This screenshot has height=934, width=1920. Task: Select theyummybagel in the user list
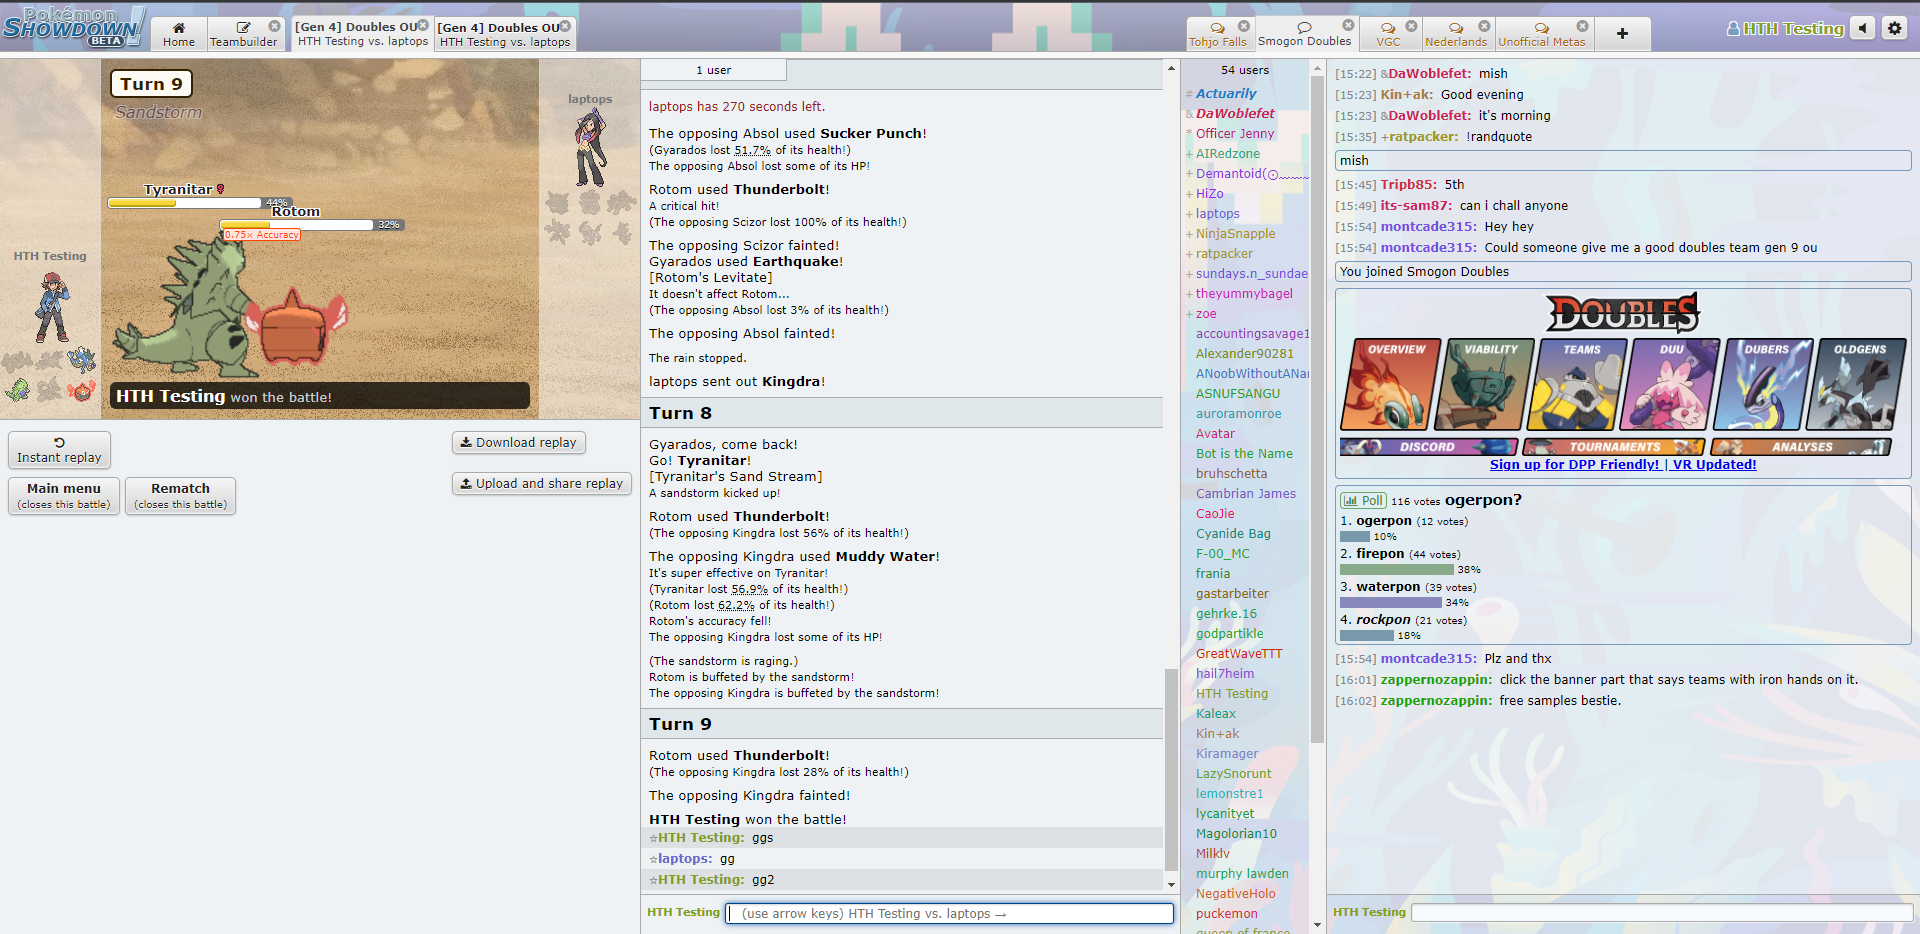tap(1244, 293)
